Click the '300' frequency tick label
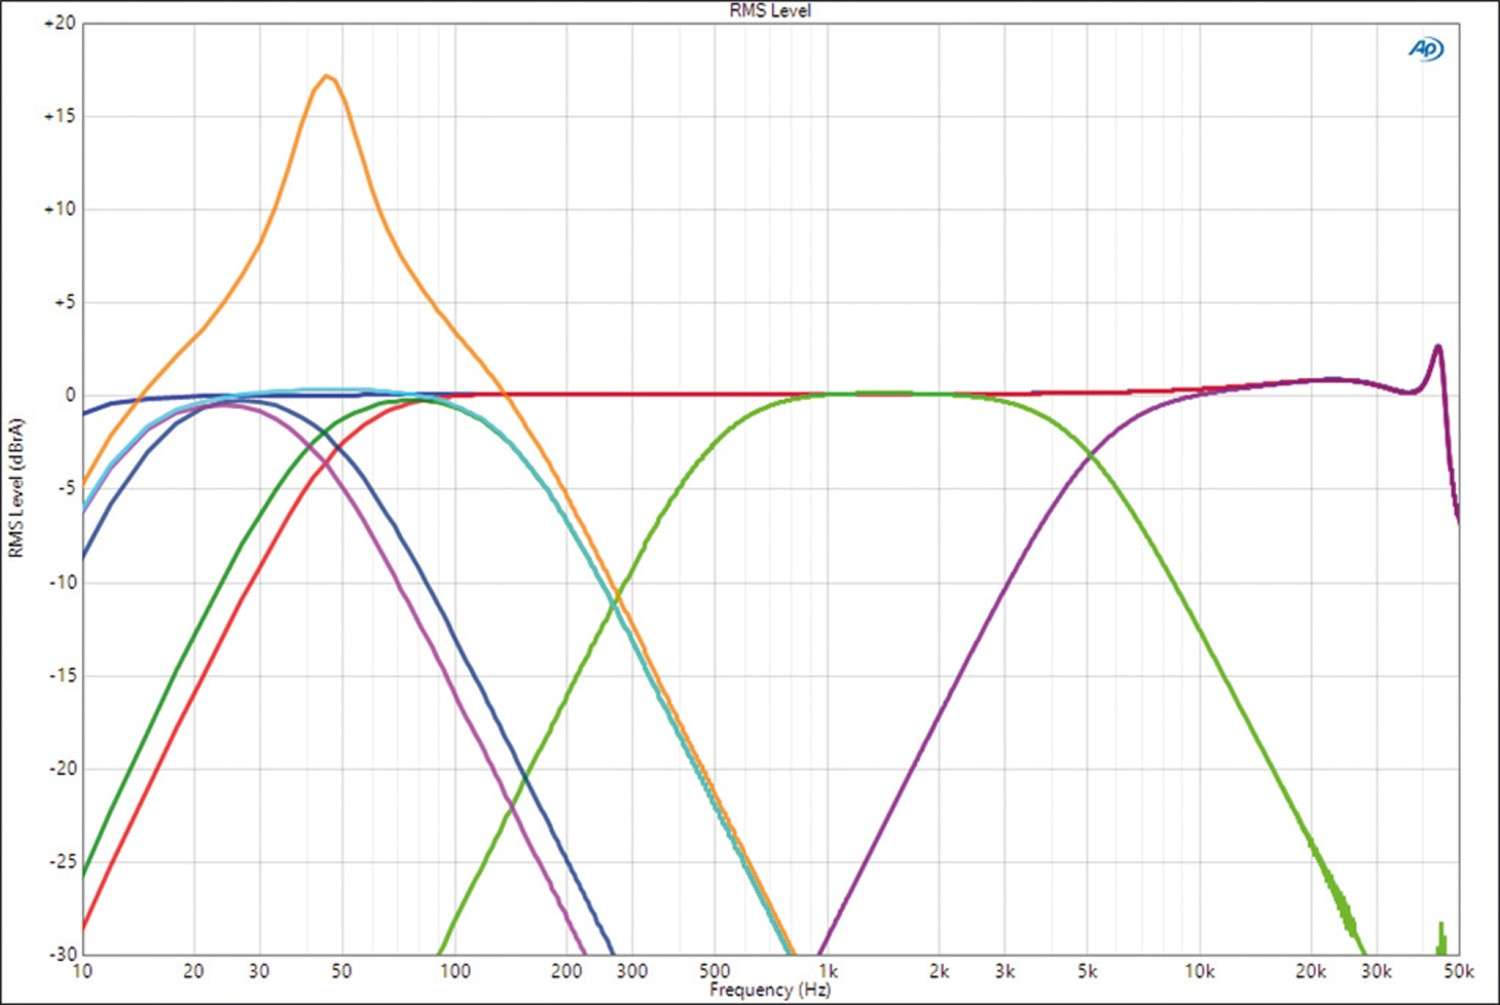Screen dimensions: 1500x1005 [632, 971]
